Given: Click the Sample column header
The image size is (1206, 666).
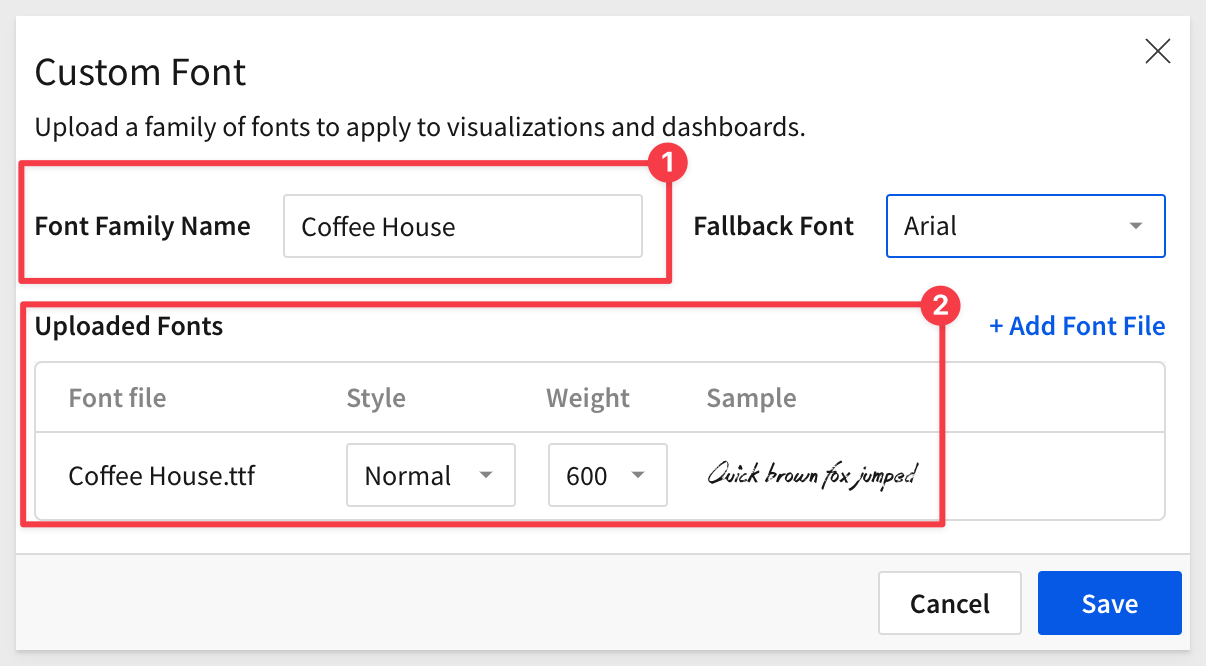Looking at the screenshot, I should point(751,398).
